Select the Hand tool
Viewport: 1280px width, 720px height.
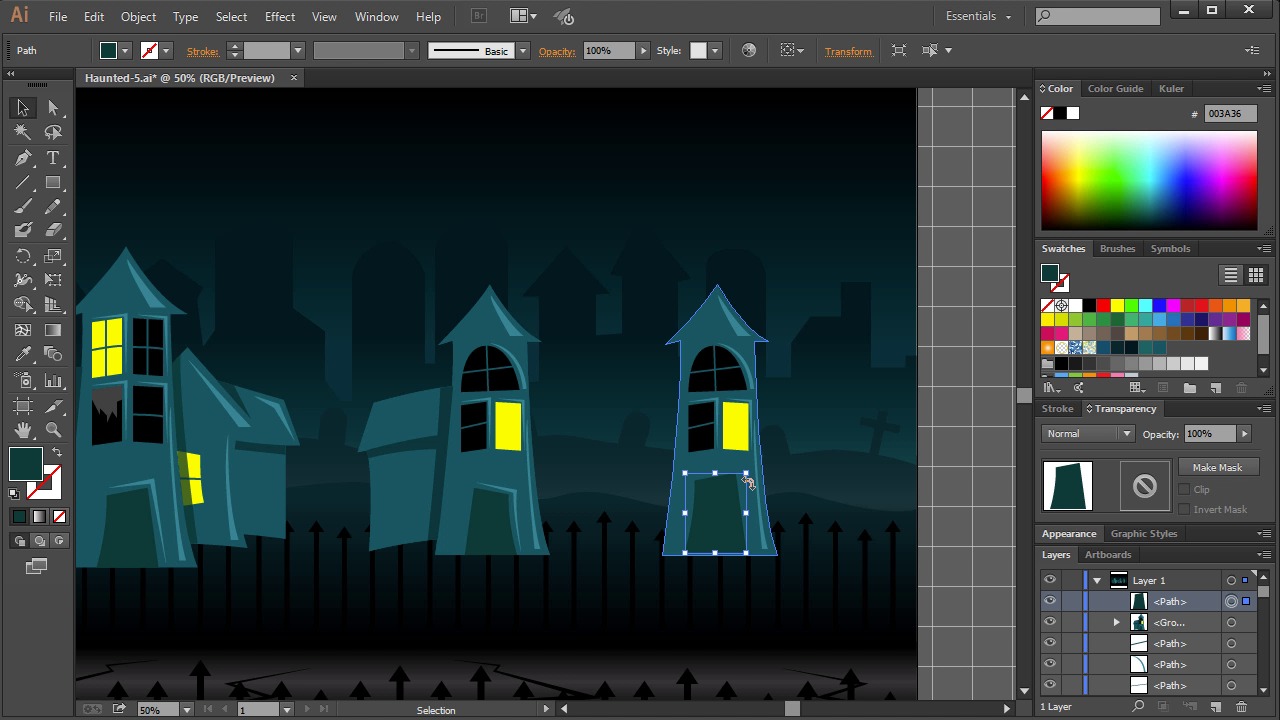coord(23,430)
